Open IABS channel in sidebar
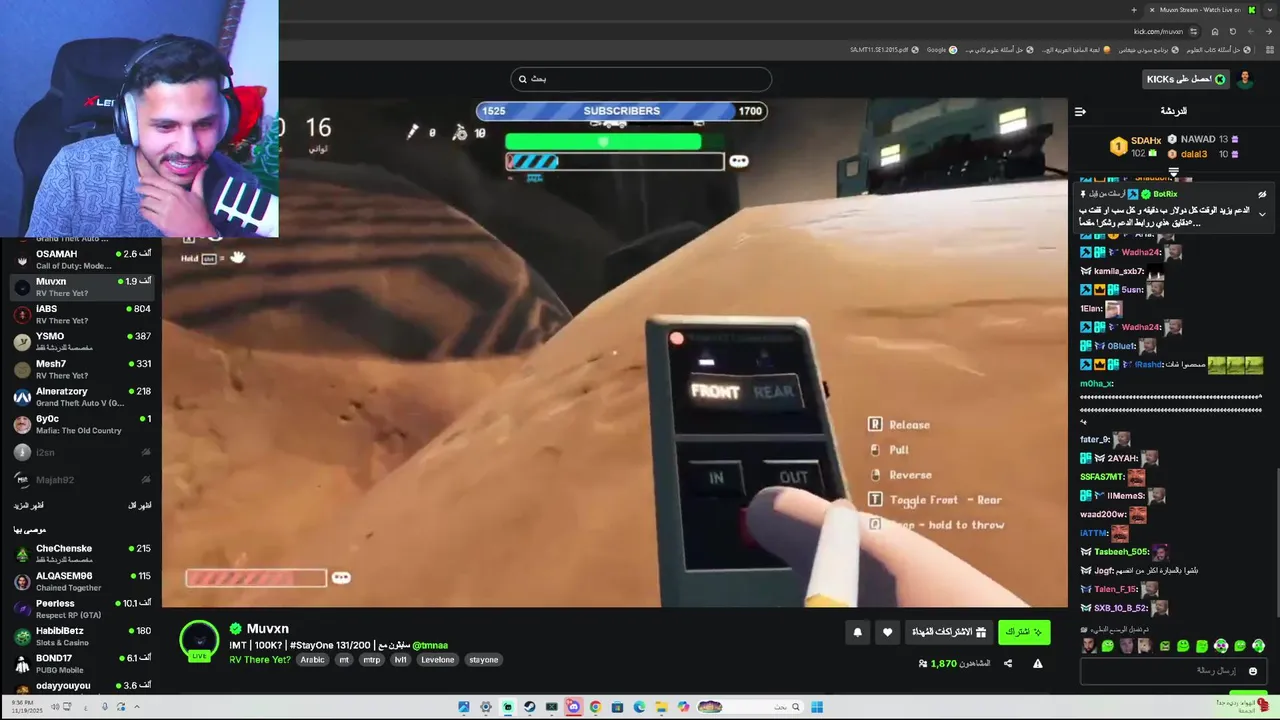Image resolution: width=1280 pixels, height=720 pixels. 81,314
